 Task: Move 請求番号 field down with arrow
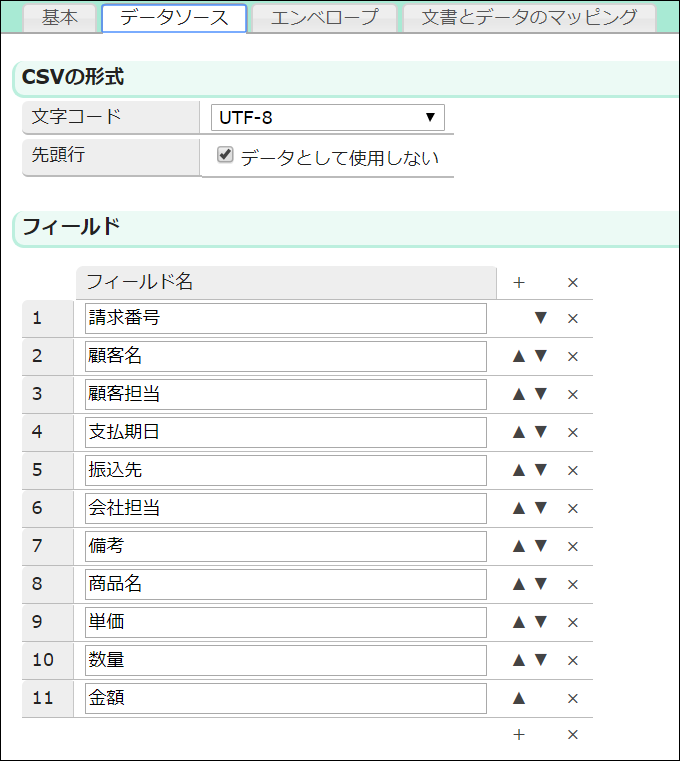coord(541,318)
